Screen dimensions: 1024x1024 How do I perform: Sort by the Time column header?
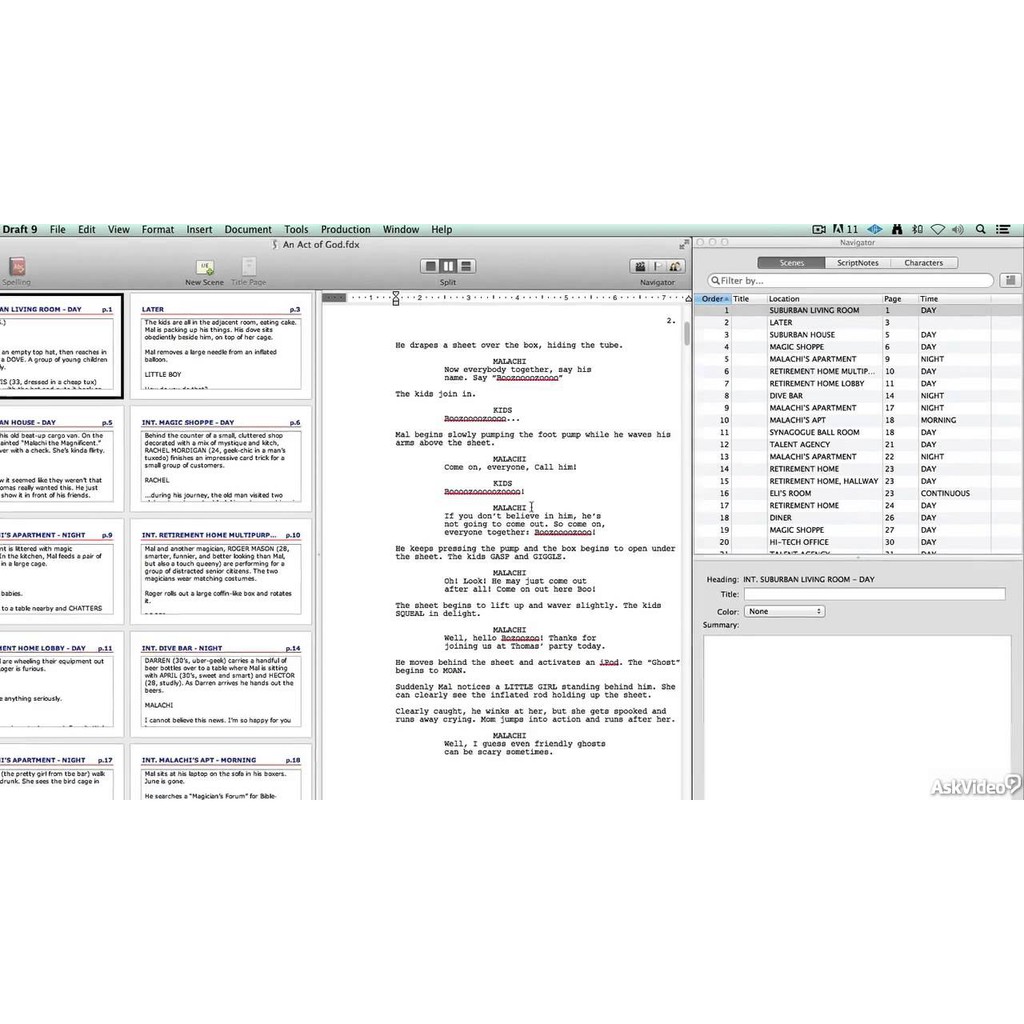pyautogui.click(x=955, y=298)
